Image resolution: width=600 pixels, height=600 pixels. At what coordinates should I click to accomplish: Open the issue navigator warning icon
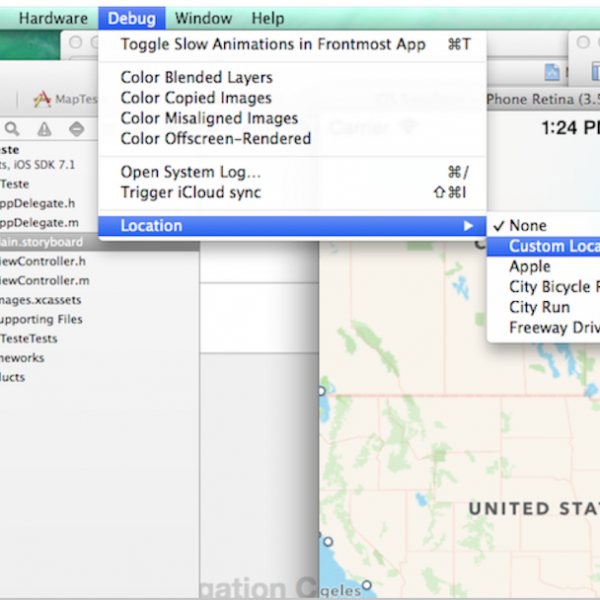click(44, 129)
